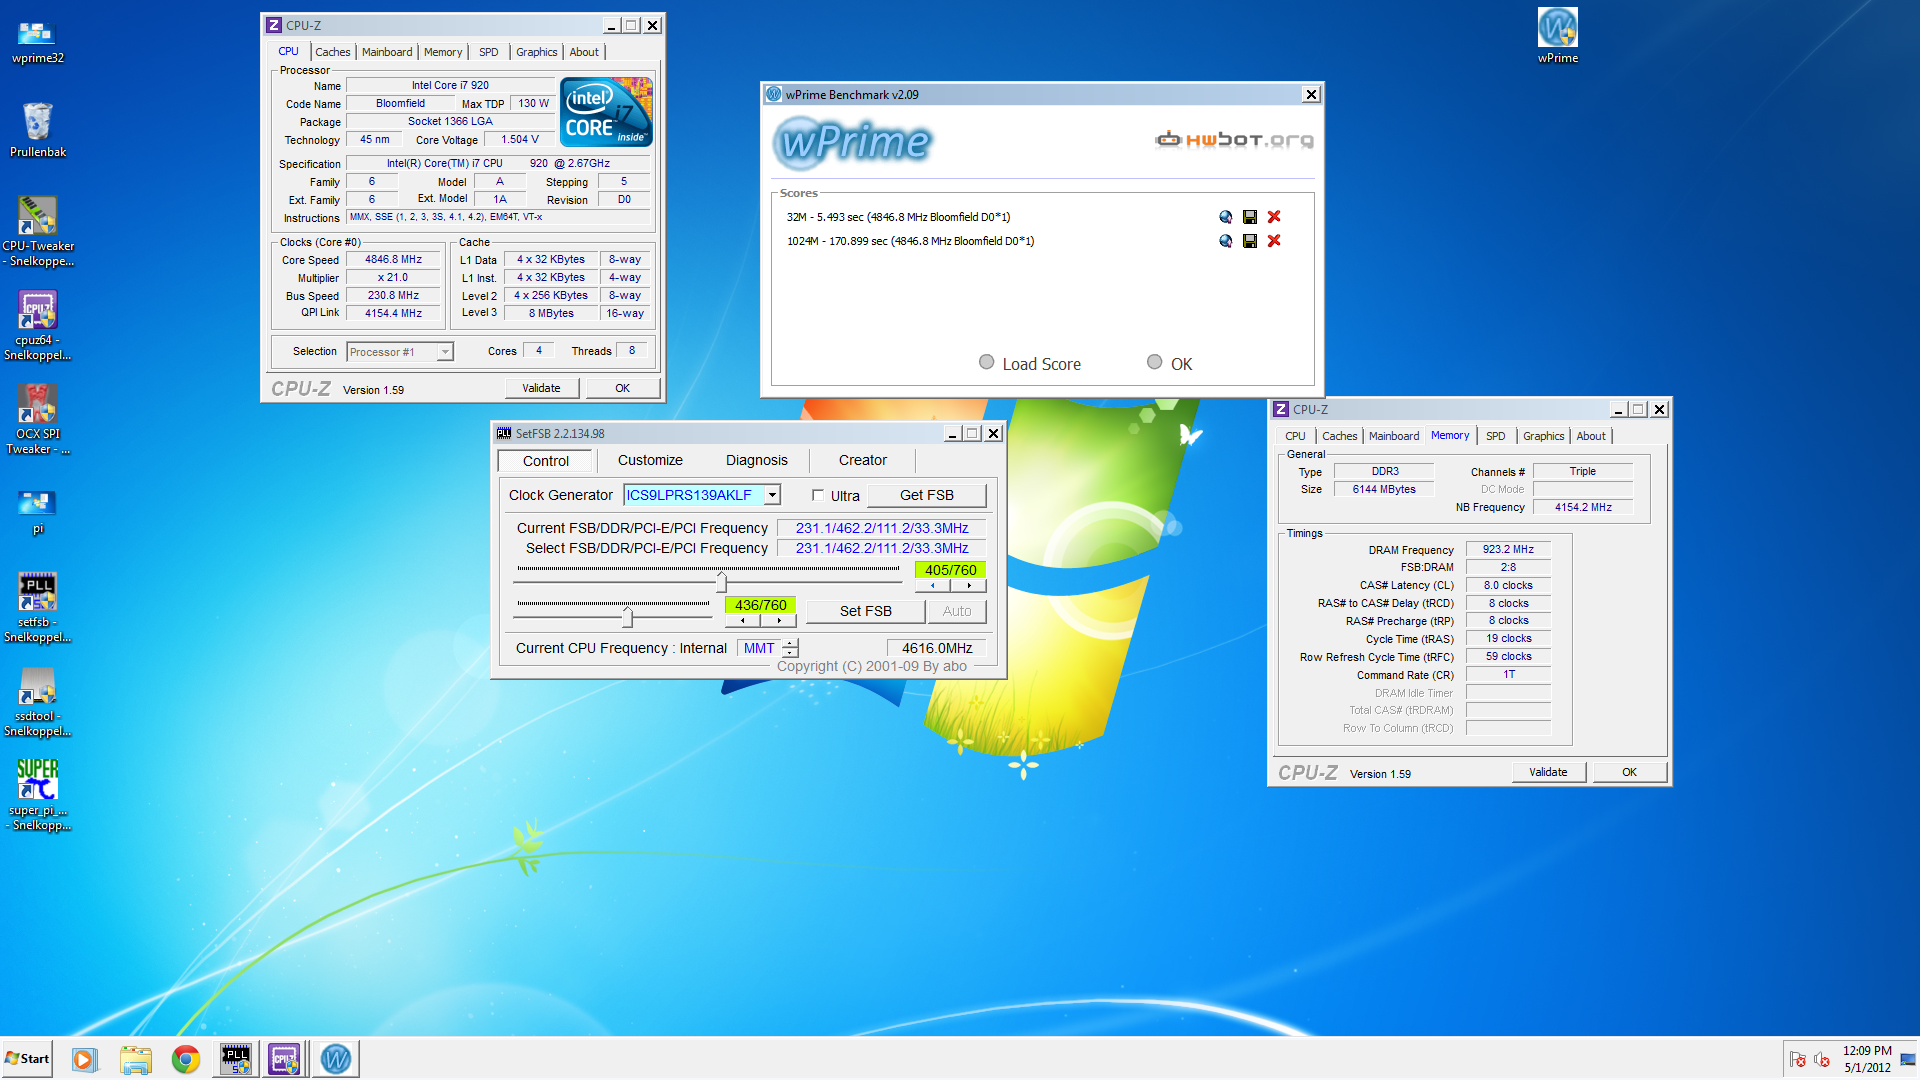Click the system clock in tray
The width and height of the screenshot is (1920, 1080).
[x=1867, y=1059]
